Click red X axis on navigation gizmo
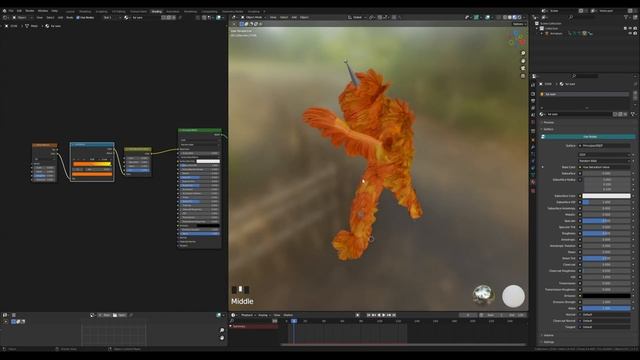This screenshot has width=640, height=360. (x=522, y=42)
